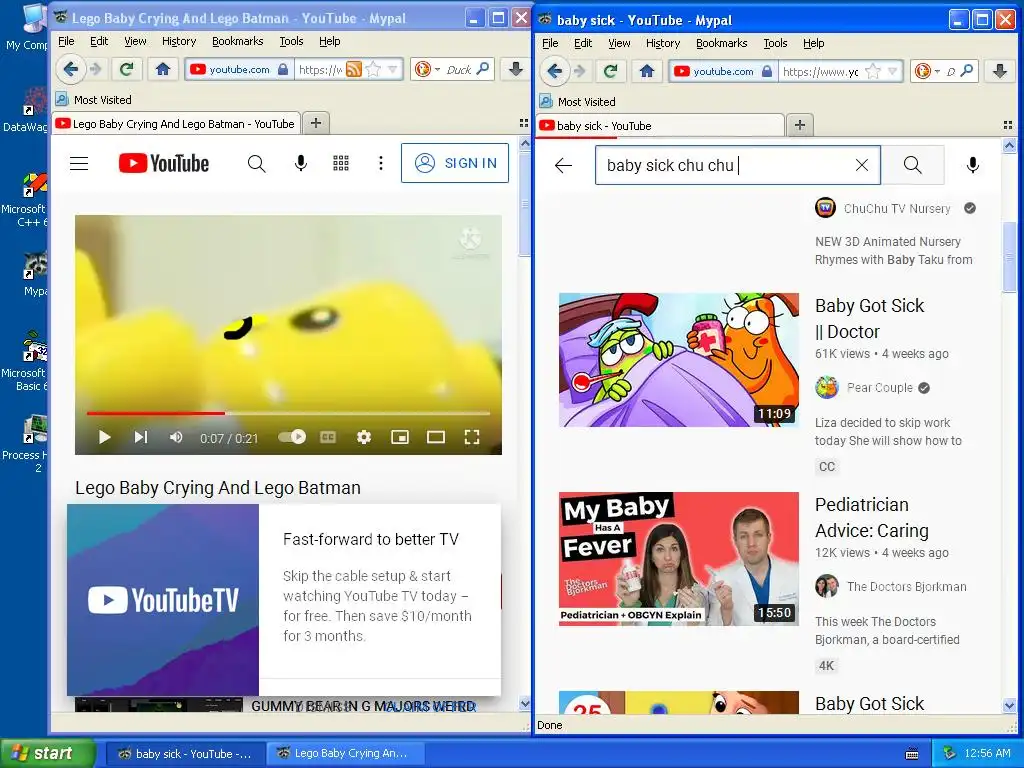Image resolution: width=1024 pixels, height=768 pixels.
Task: Open Tools menu in right window
Action: [775, 43]
